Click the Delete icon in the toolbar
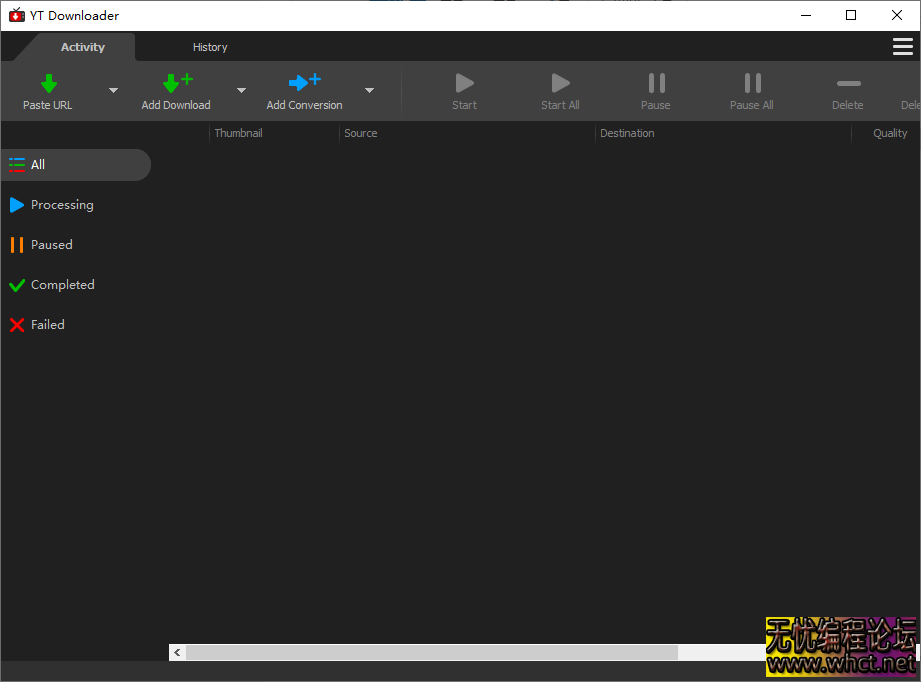 [x=847, y=83]
